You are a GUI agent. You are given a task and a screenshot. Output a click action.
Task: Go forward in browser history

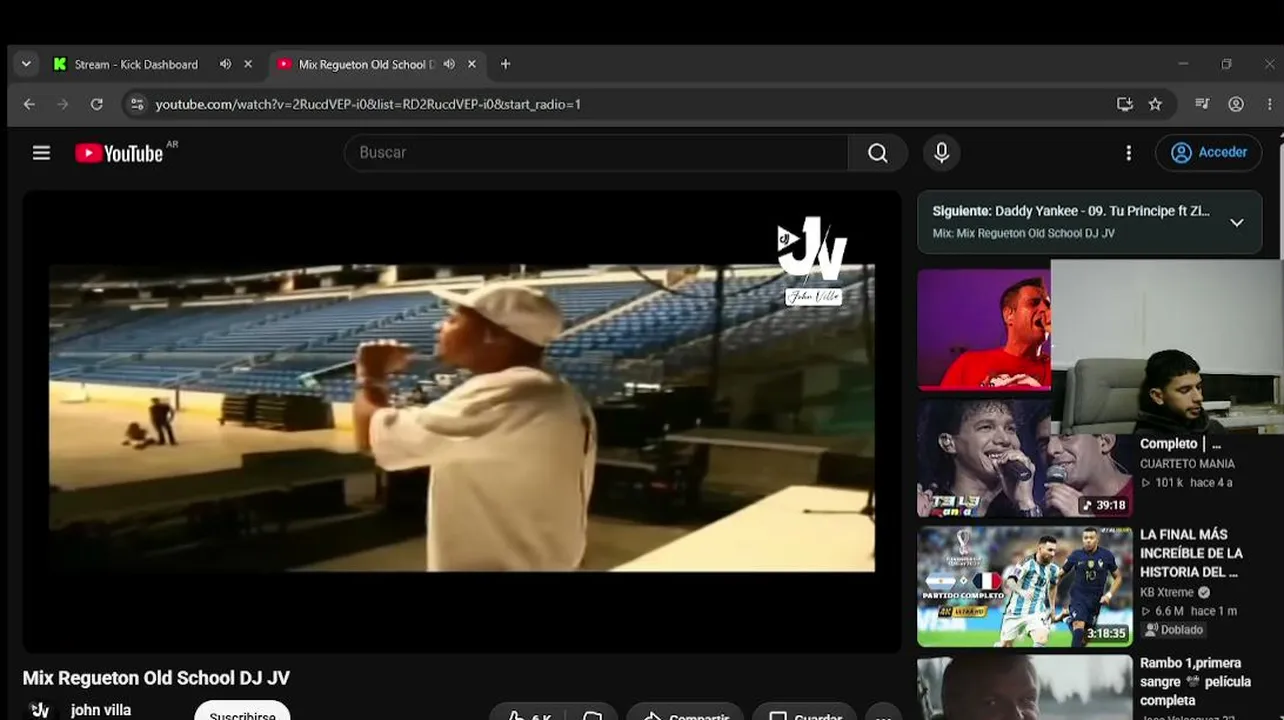point(63,104)
